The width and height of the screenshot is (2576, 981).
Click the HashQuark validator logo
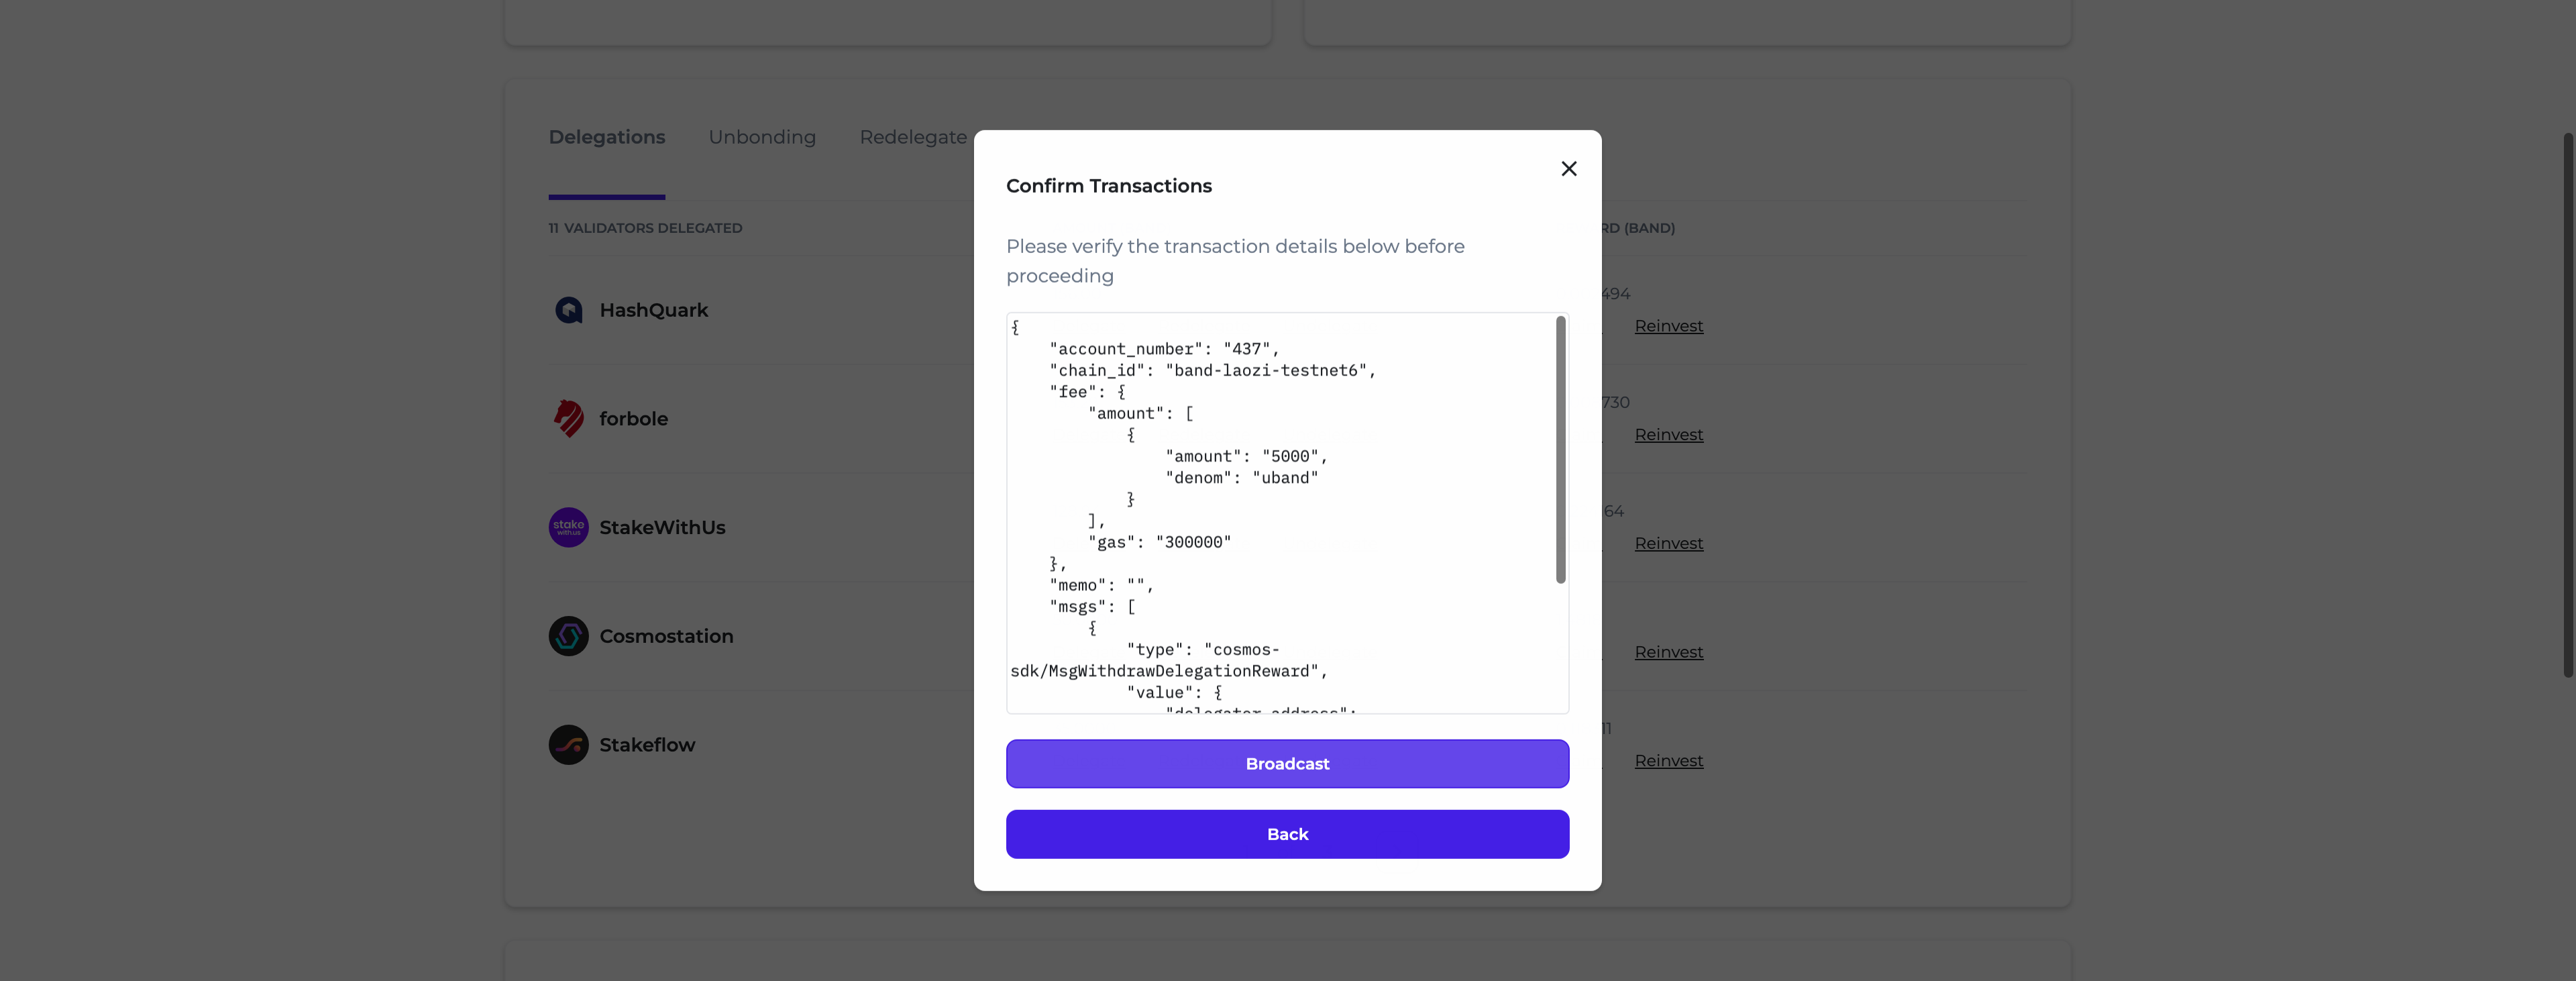[568, 310]
